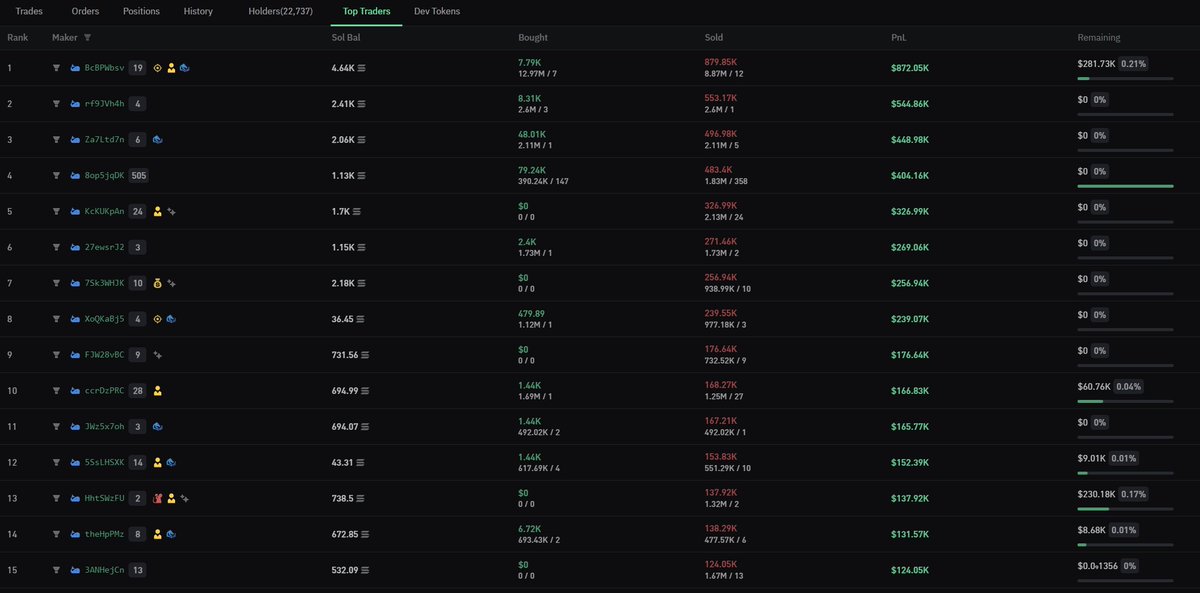
Task: Click the 879.85K sold amount
Action: pyautogui.click(x=721, y=62)
